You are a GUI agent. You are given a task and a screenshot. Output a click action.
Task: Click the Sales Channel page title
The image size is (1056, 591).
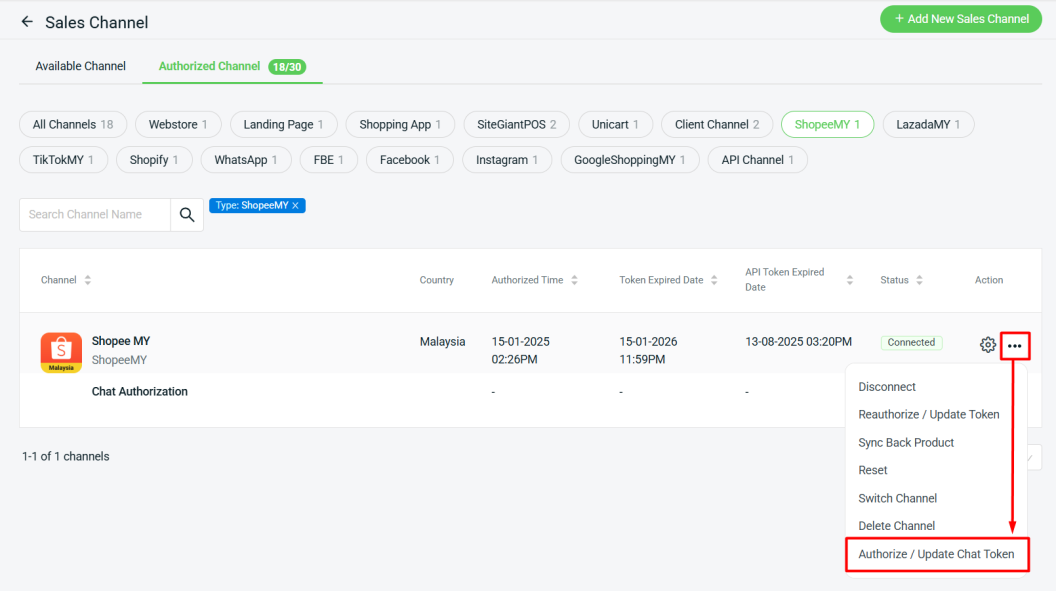click(x=96, y=22)
